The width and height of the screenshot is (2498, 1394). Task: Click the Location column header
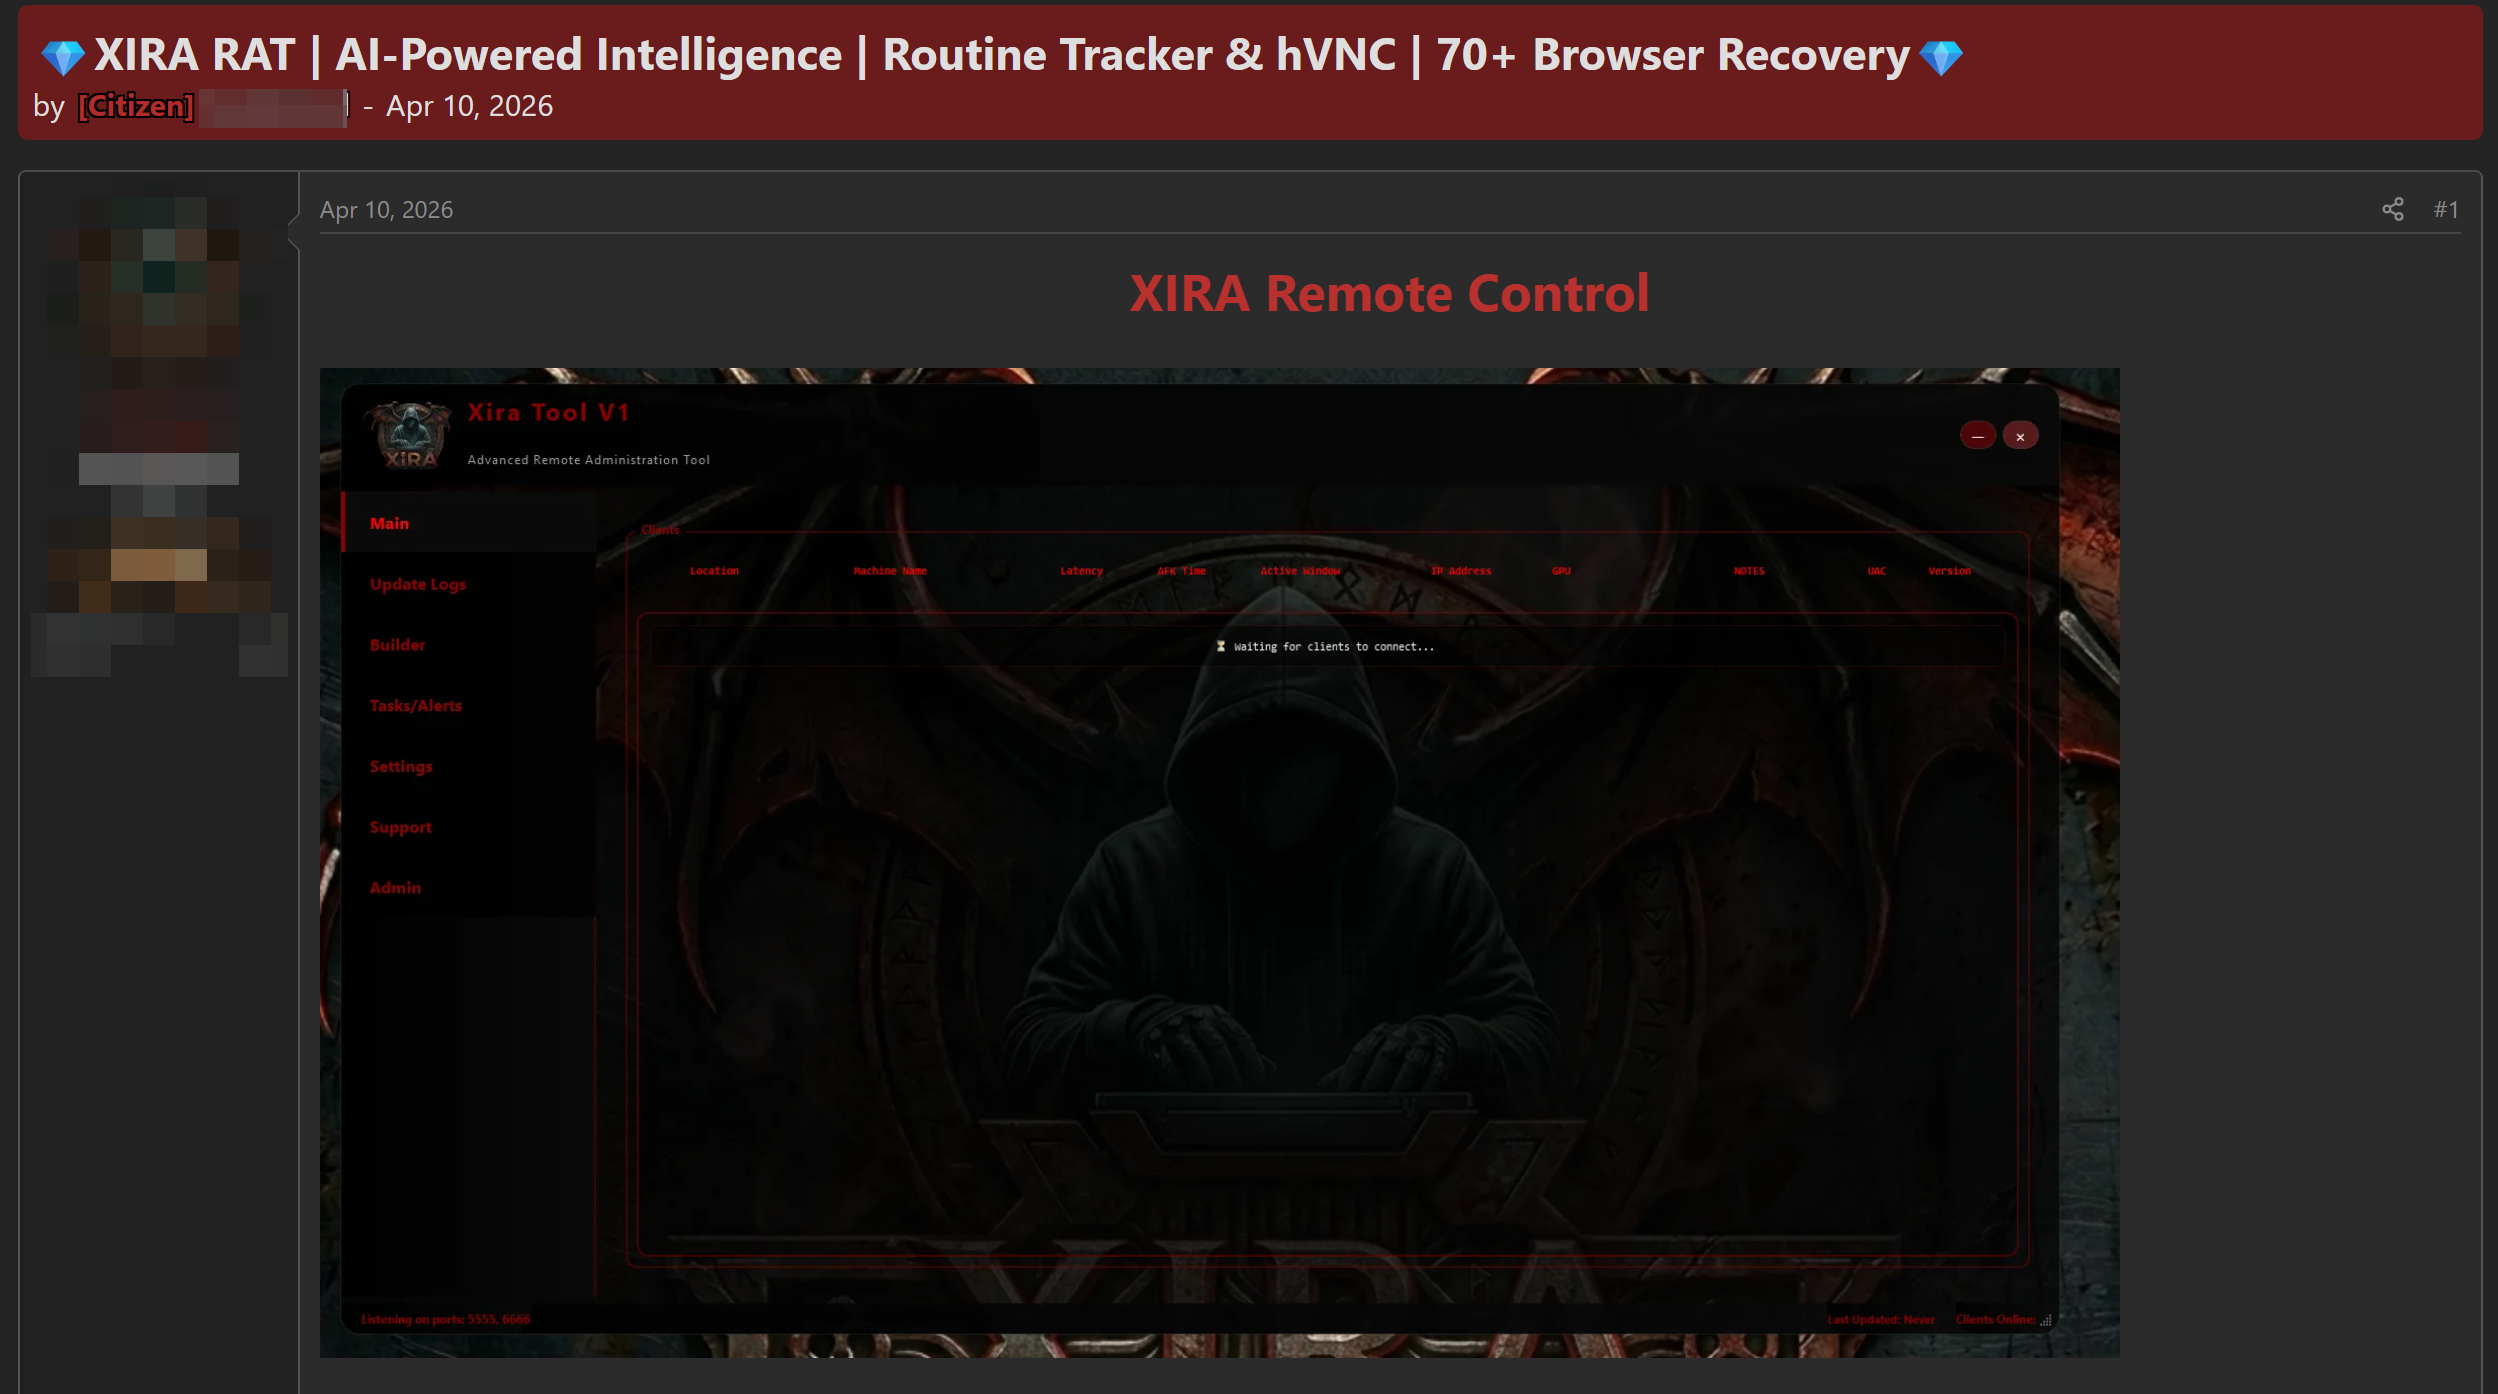714,571
